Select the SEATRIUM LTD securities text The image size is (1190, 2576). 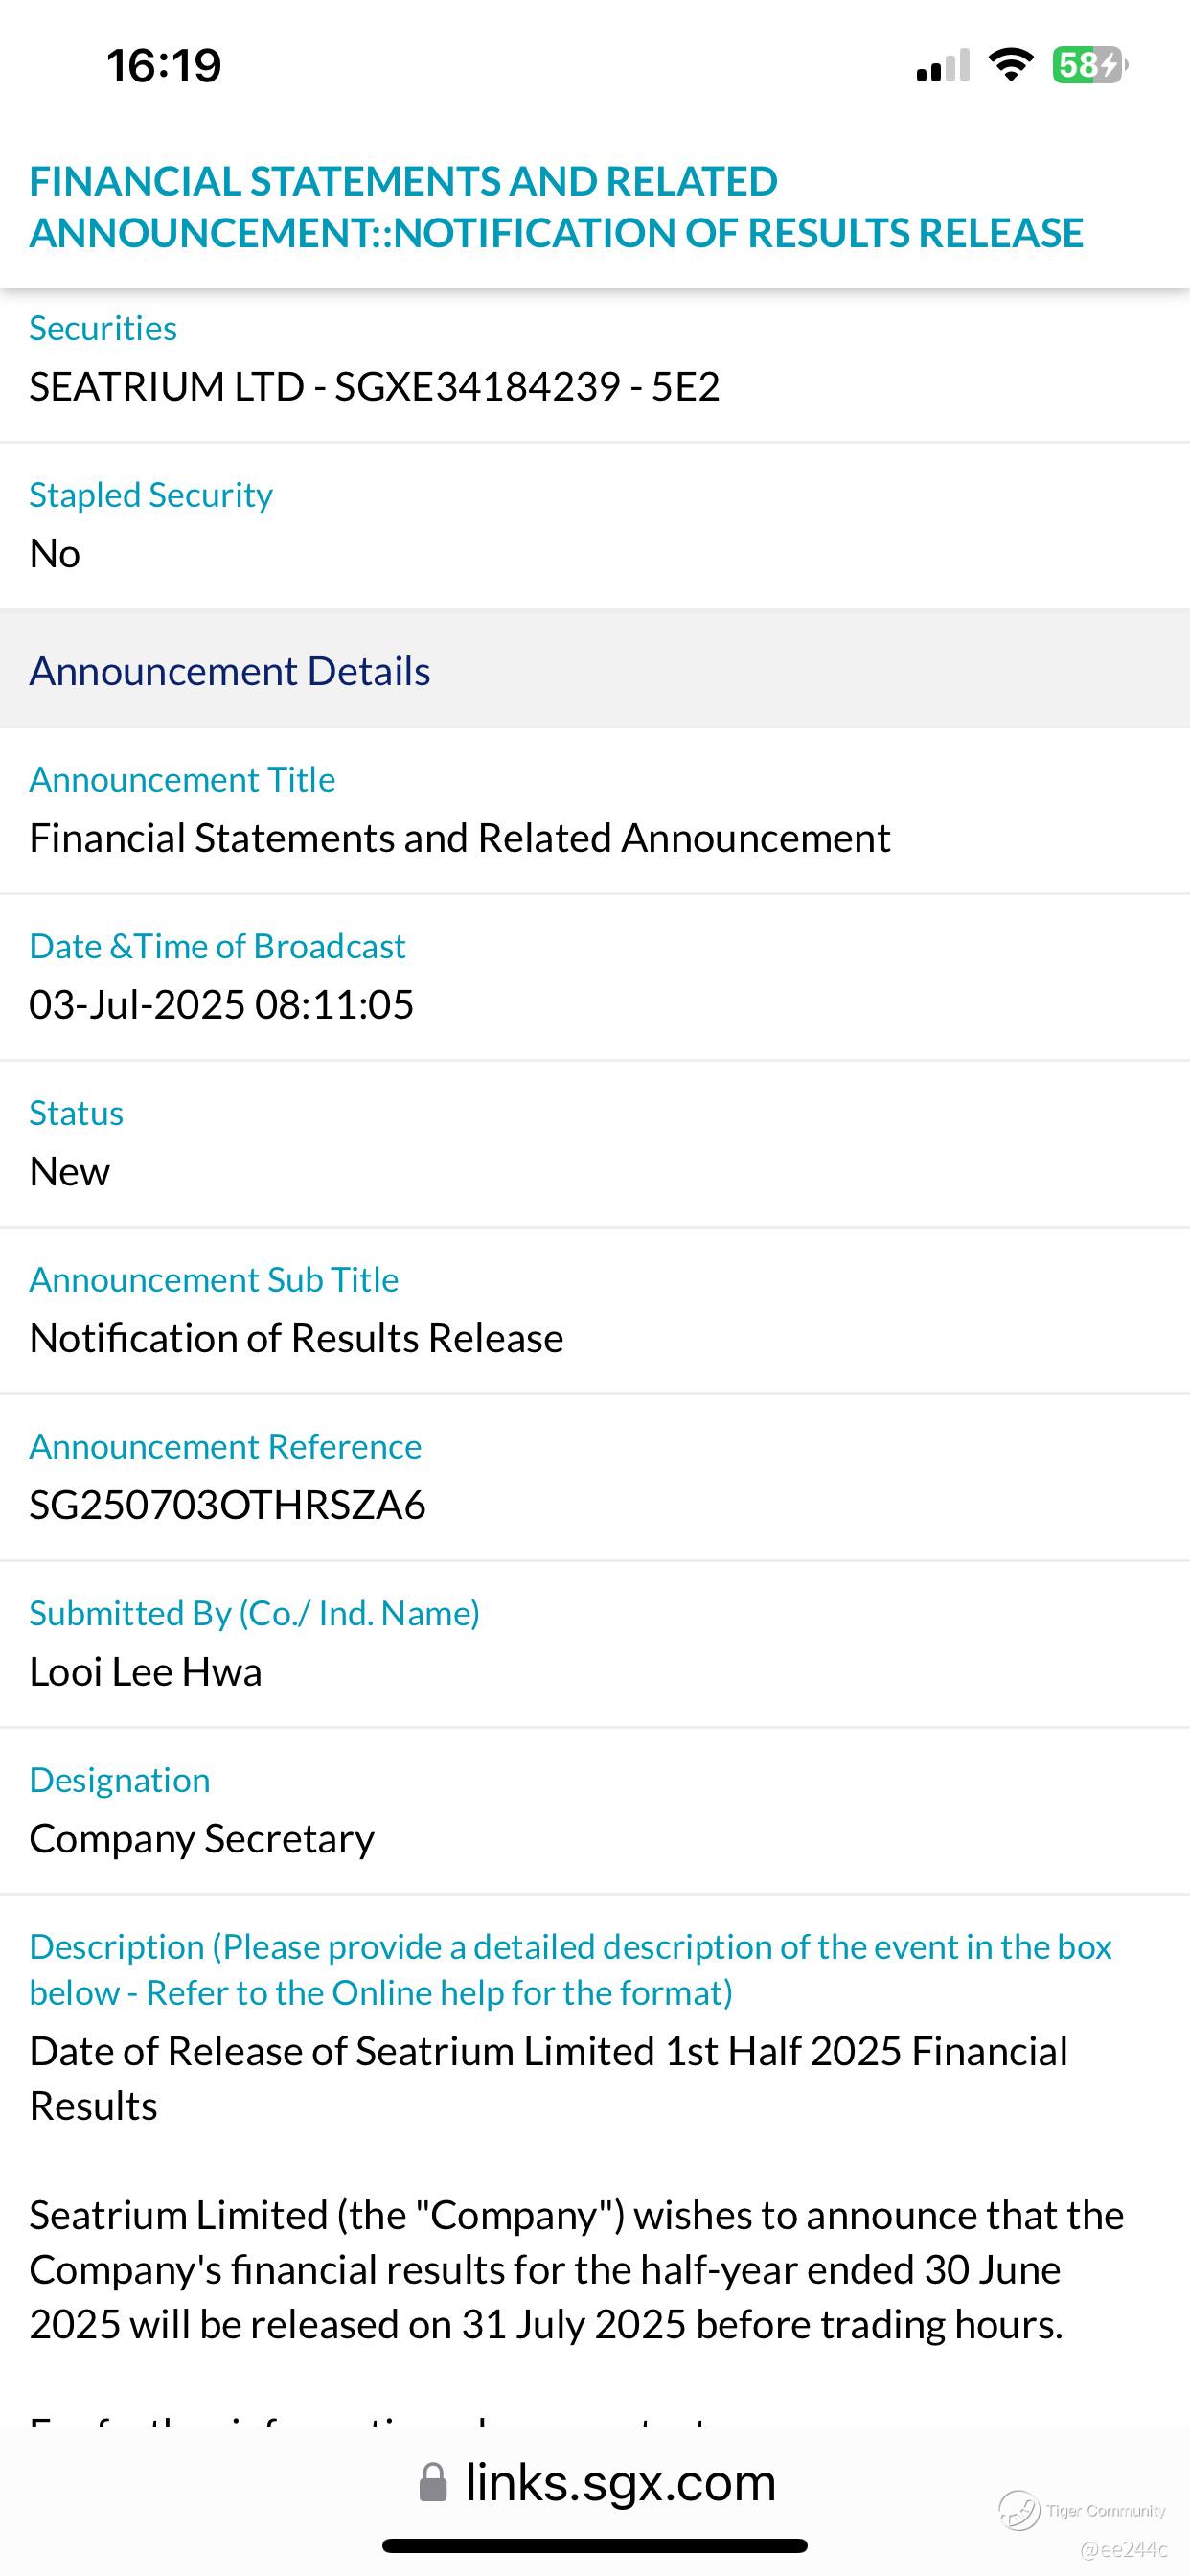[x=374, y=387]
